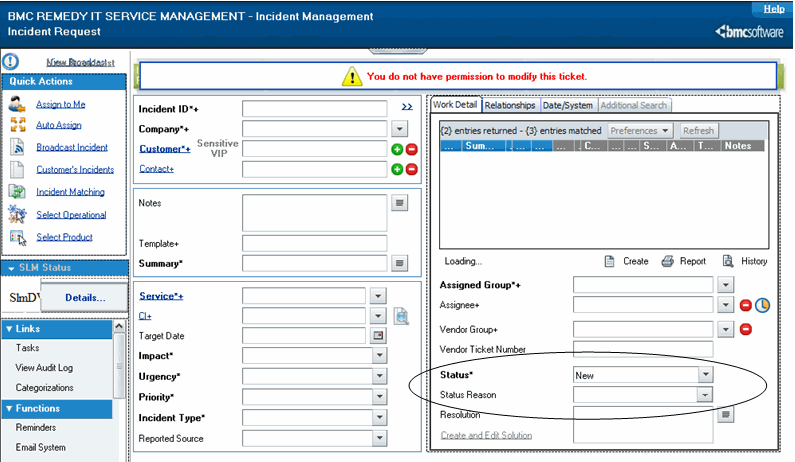Click the Auto Assign arrows icon
Screen dimensions: 795x462
tap(18, 125)
